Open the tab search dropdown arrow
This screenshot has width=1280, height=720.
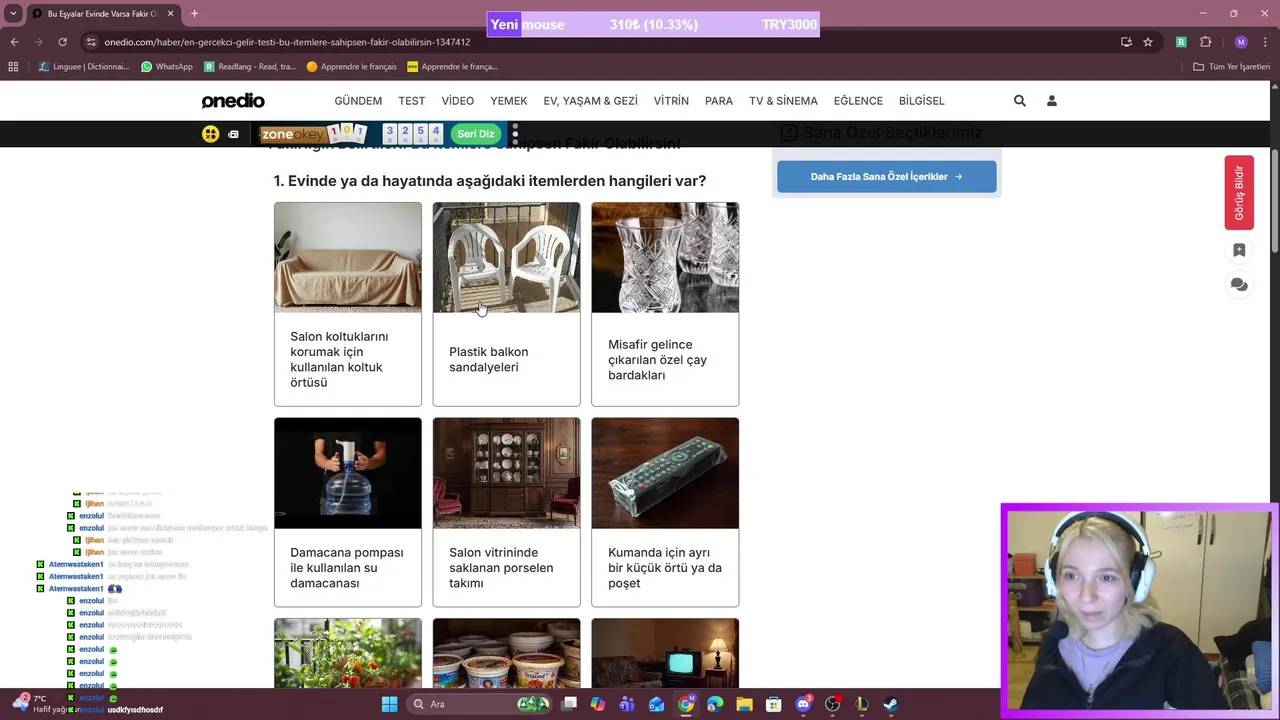point(13,14)
